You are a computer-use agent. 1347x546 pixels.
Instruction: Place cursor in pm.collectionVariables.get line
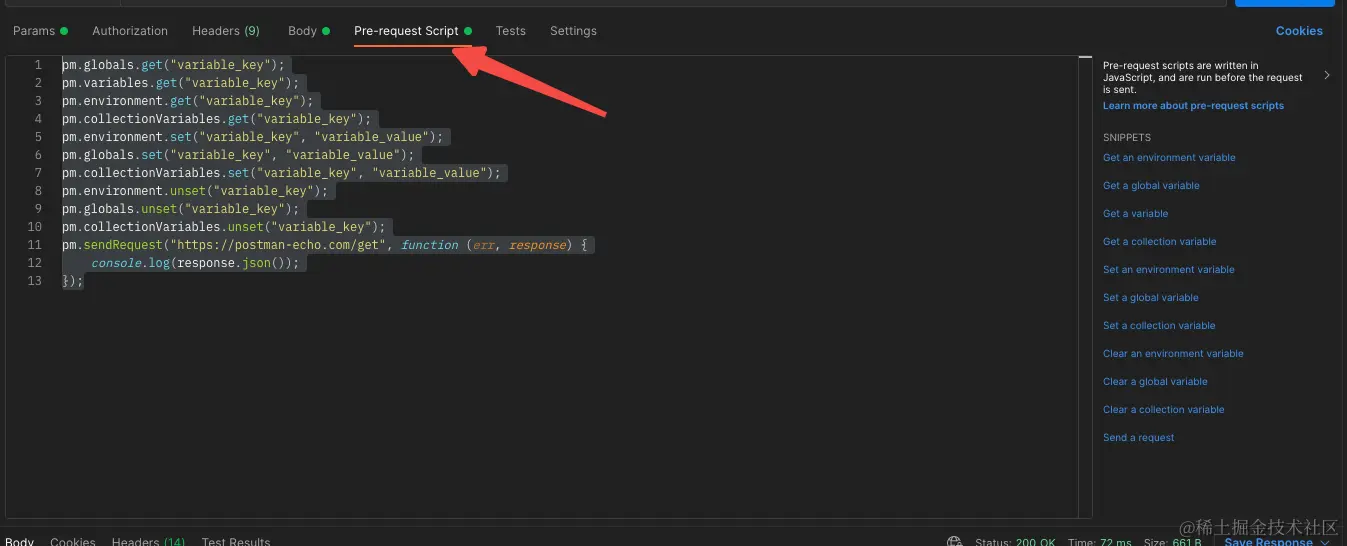tap(217, 119)
